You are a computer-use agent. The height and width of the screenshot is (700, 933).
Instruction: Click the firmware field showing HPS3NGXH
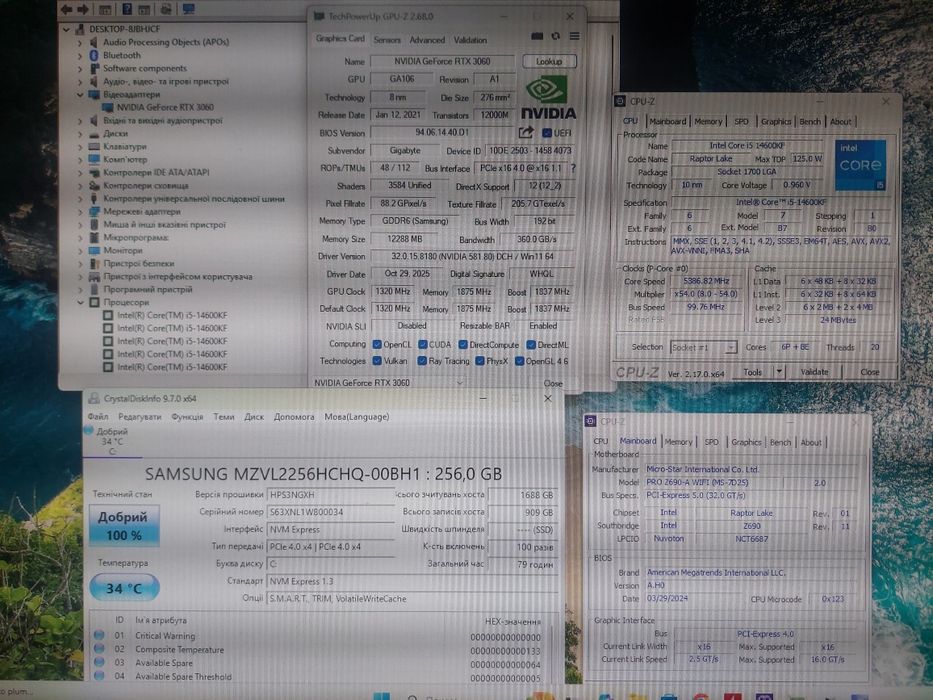(x=330, y=495)
